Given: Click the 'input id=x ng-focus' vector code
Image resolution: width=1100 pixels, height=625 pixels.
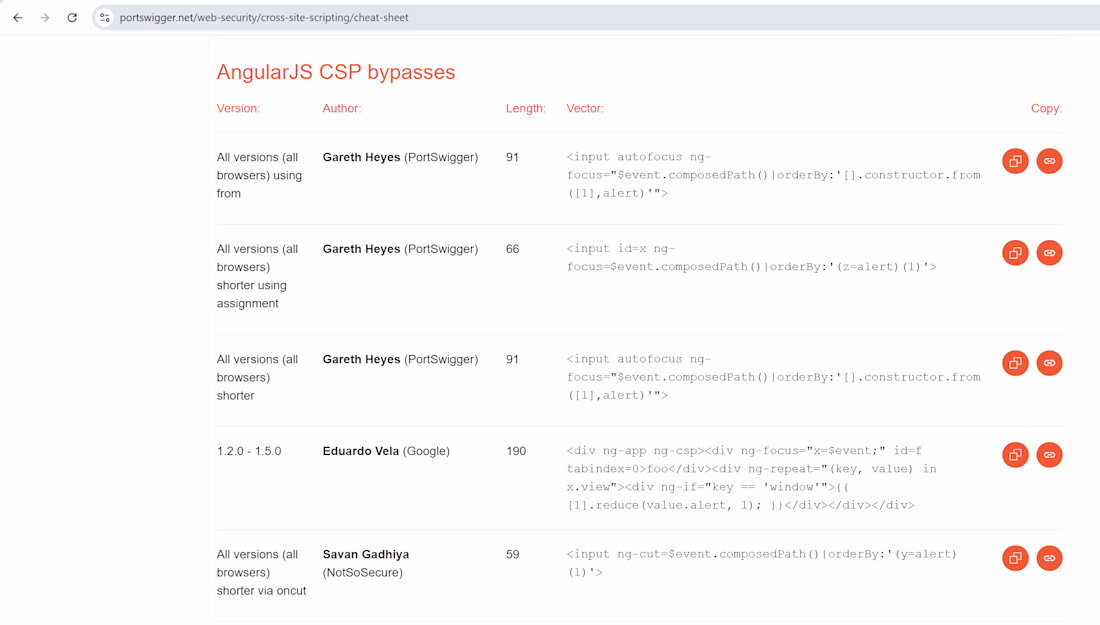Looking at the screenshot, I should 751,257.
